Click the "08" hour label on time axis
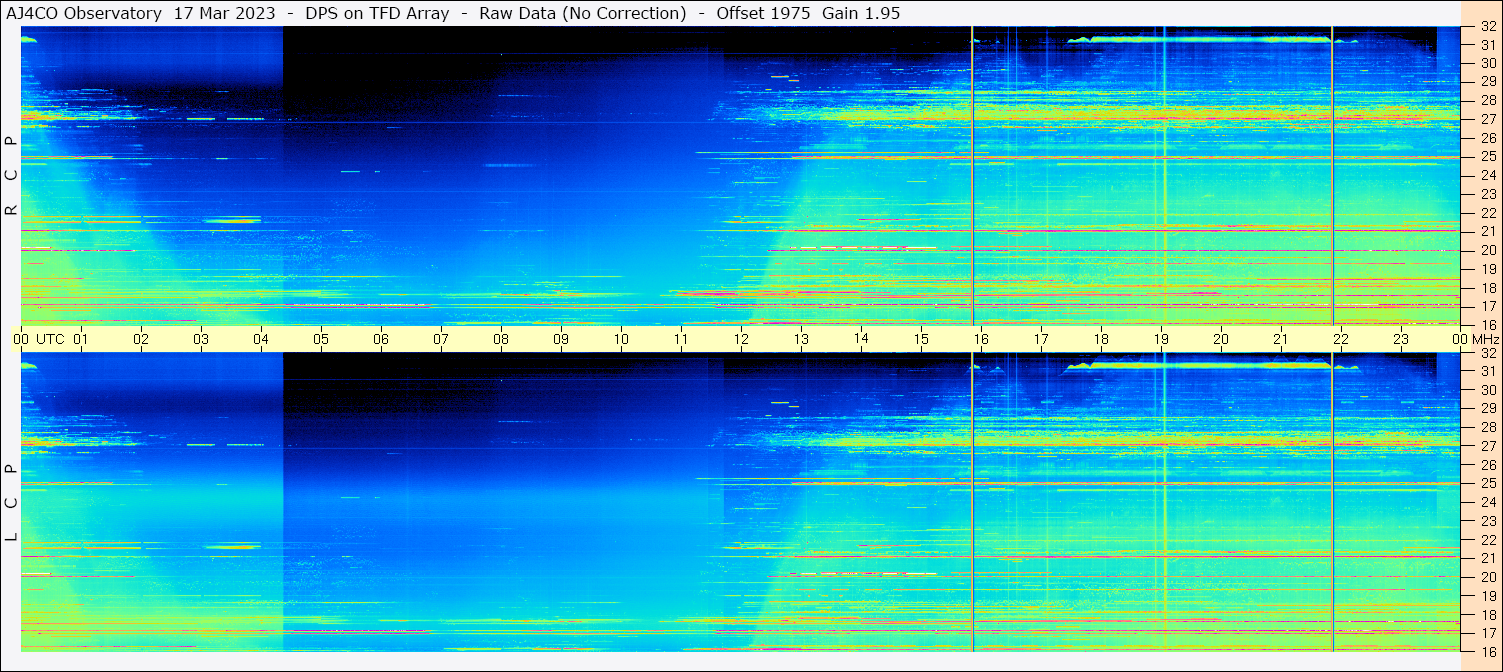This screenshot has height=672, width=1503. coord(501,339)
